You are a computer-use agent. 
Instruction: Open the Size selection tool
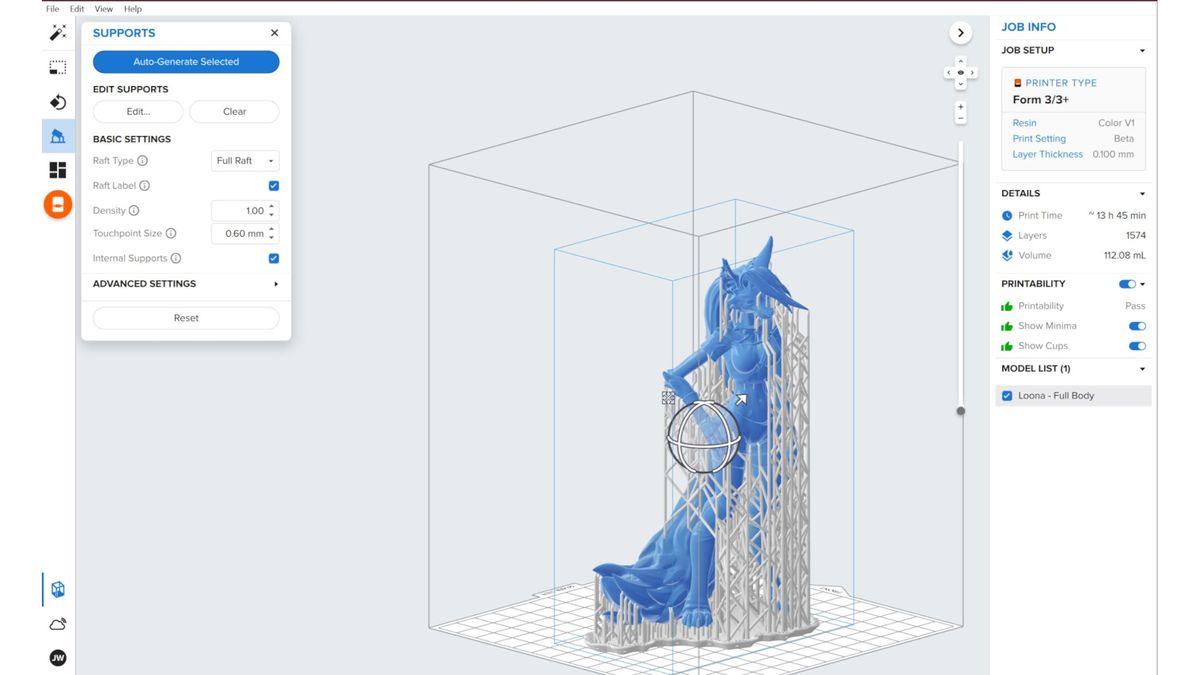point(57,66)
